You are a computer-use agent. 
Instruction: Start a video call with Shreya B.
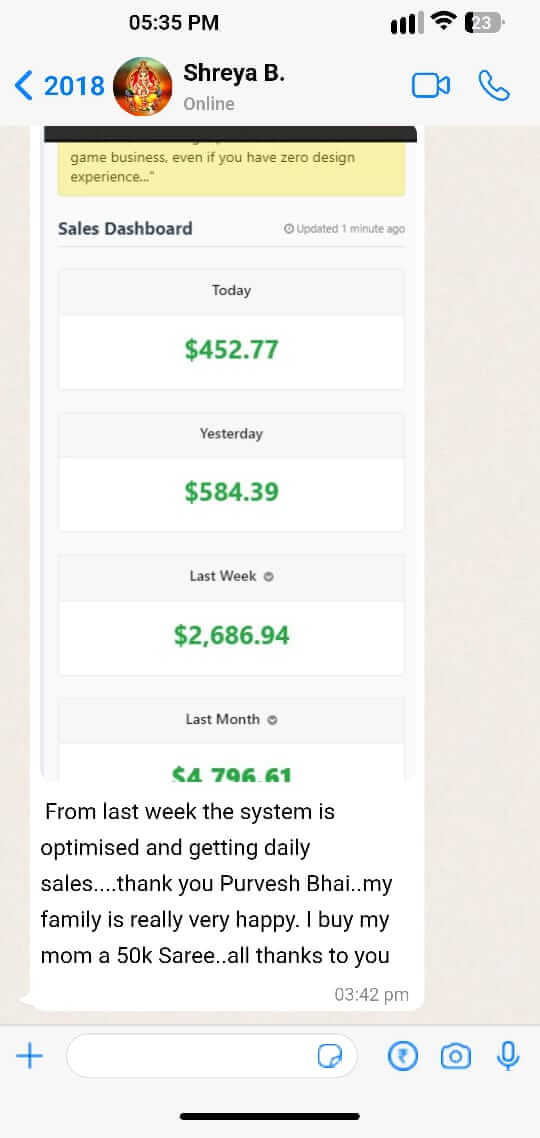[431, 86]
